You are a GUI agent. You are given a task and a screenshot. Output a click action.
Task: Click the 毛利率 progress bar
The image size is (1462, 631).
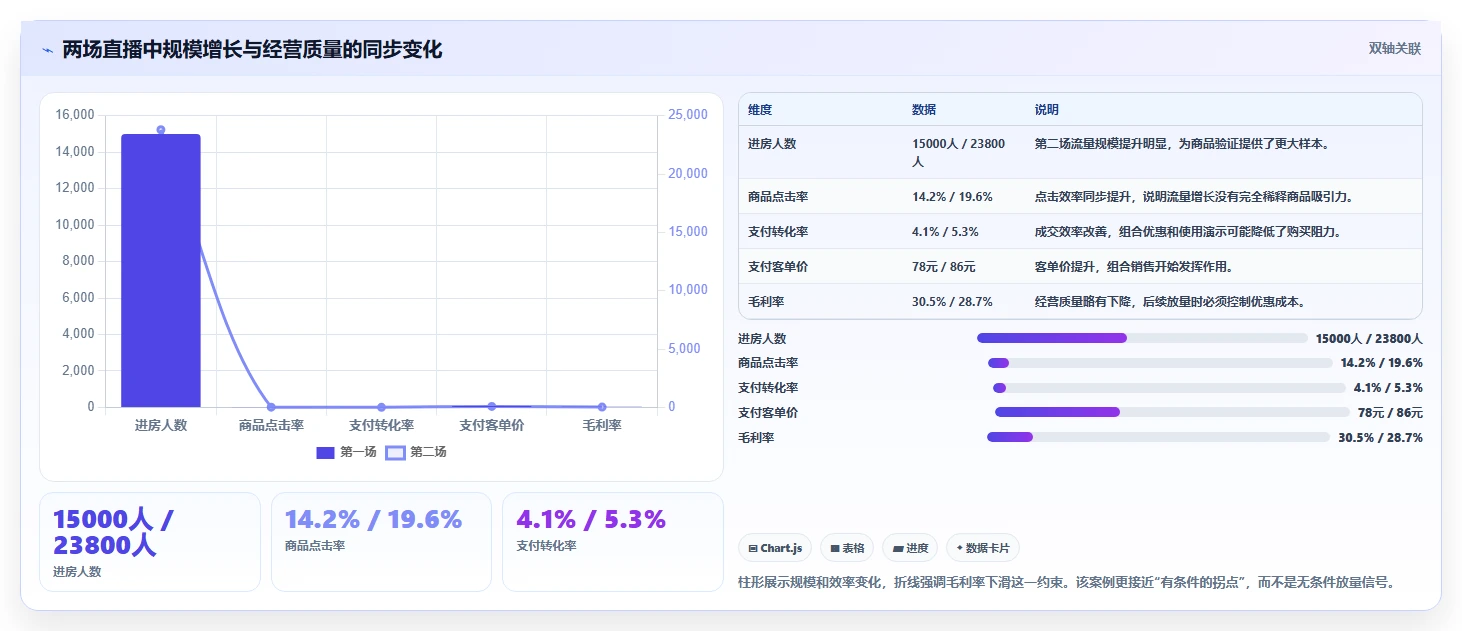tap(1158, 437)
